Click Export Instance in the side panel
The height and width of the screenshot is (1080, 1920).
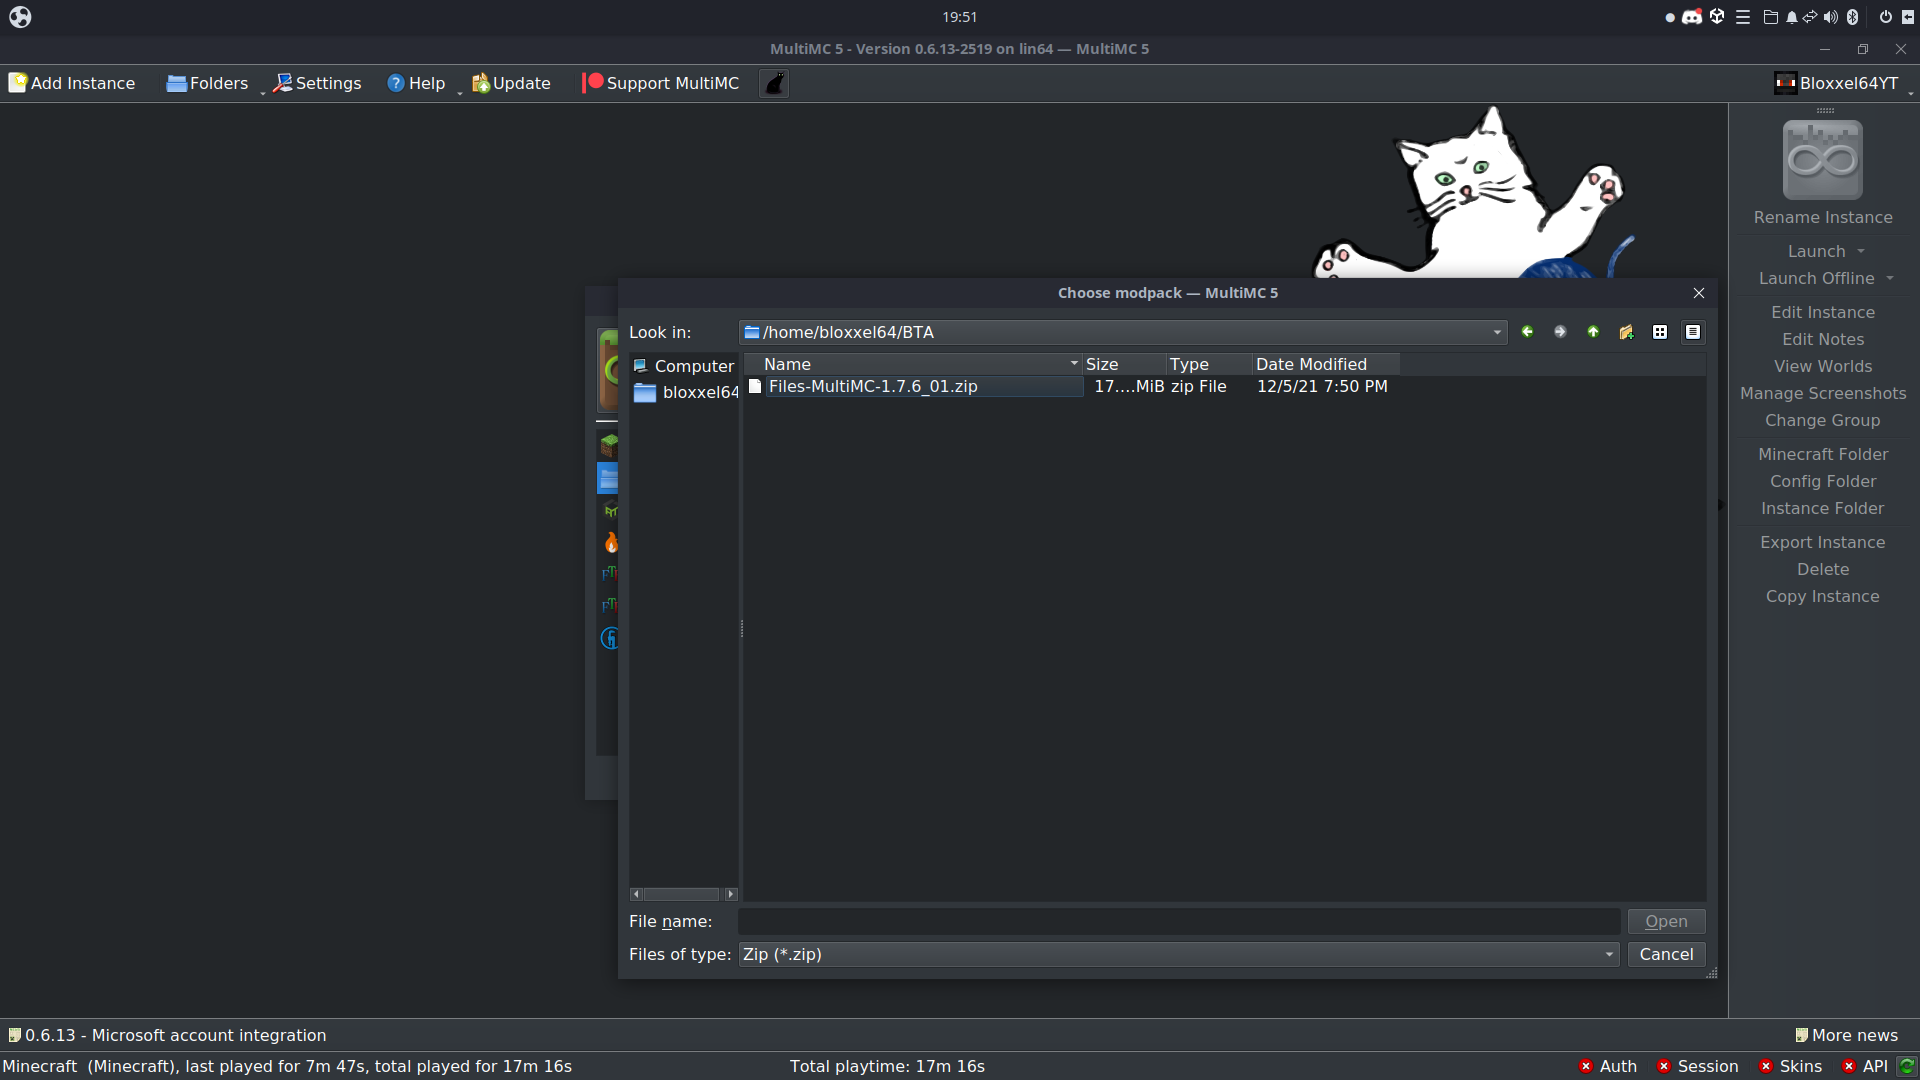(x=1822, y=543)
